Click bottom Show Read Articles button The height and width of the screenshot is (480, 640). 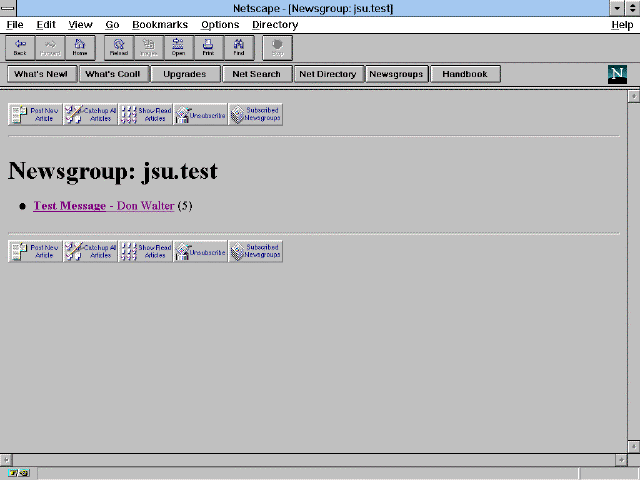tap(145, 251)
